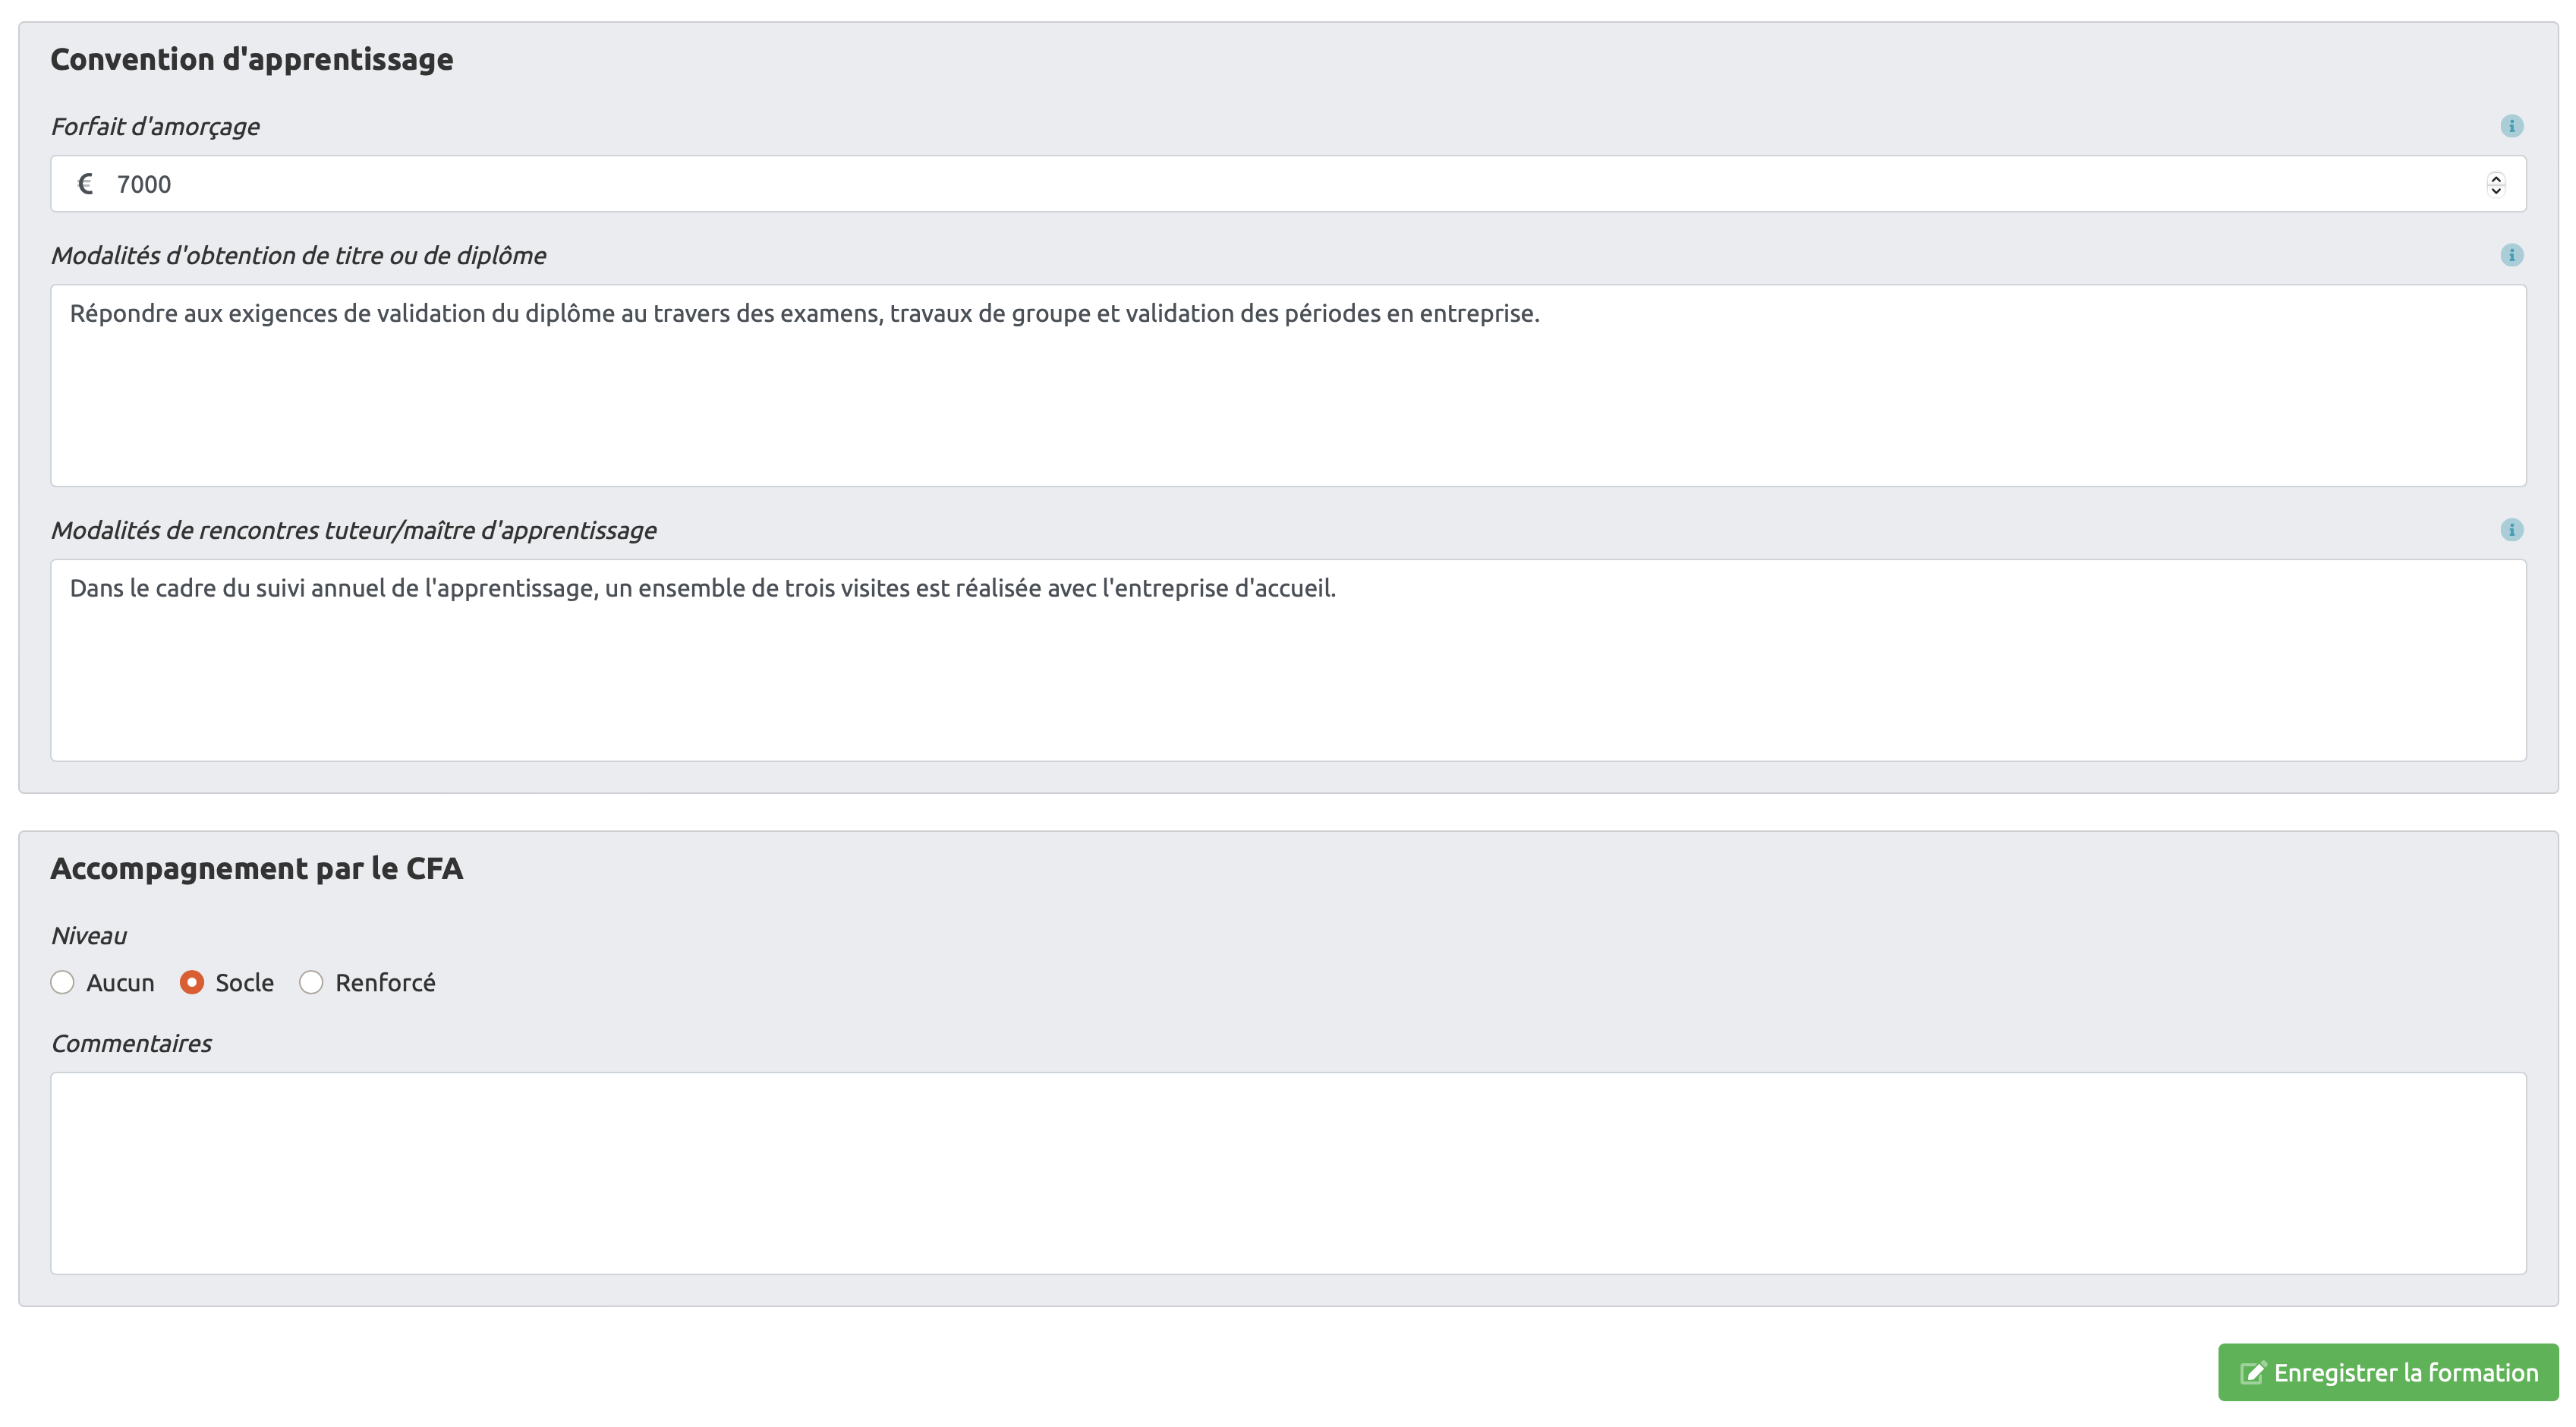Click pencil icon on Enregistrer la formation button

[2252, 1373]
